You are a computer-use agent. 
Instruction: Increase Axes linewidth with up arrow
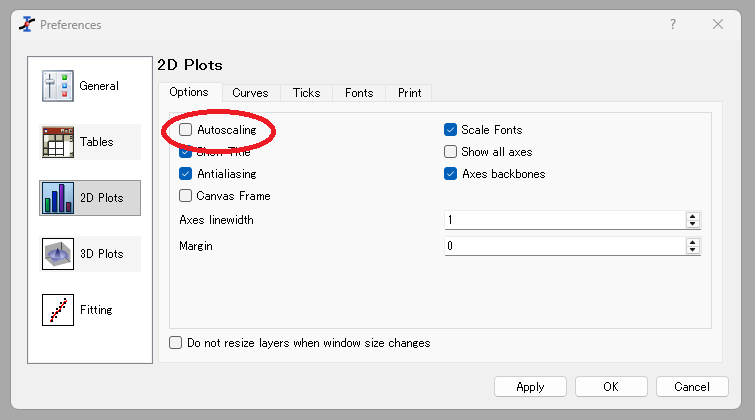pos(692,216)
